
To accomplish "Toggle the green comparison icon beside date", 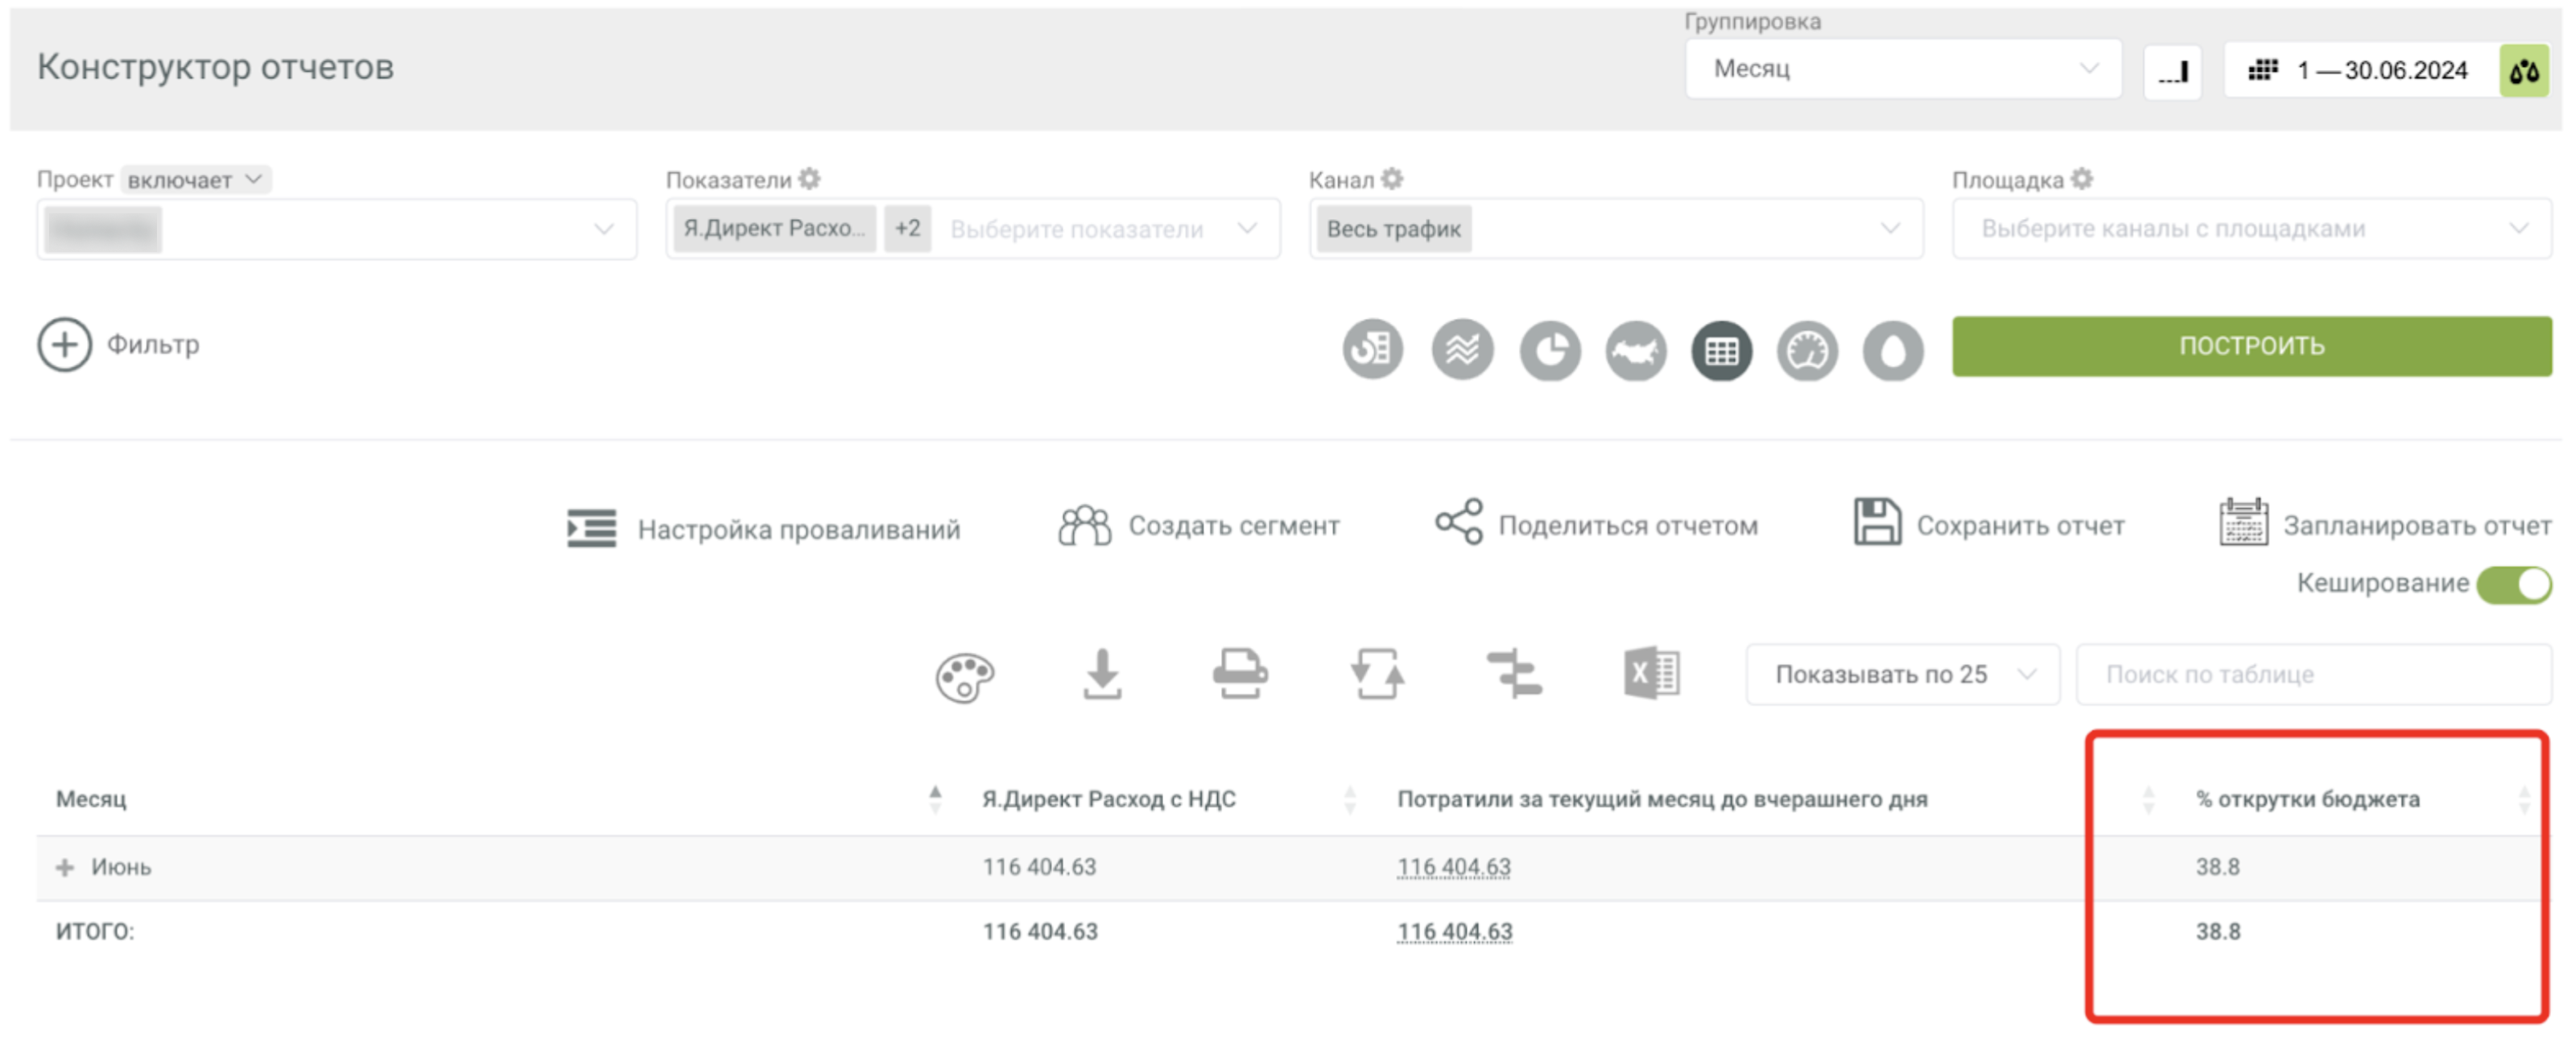I will [2523, 71].
